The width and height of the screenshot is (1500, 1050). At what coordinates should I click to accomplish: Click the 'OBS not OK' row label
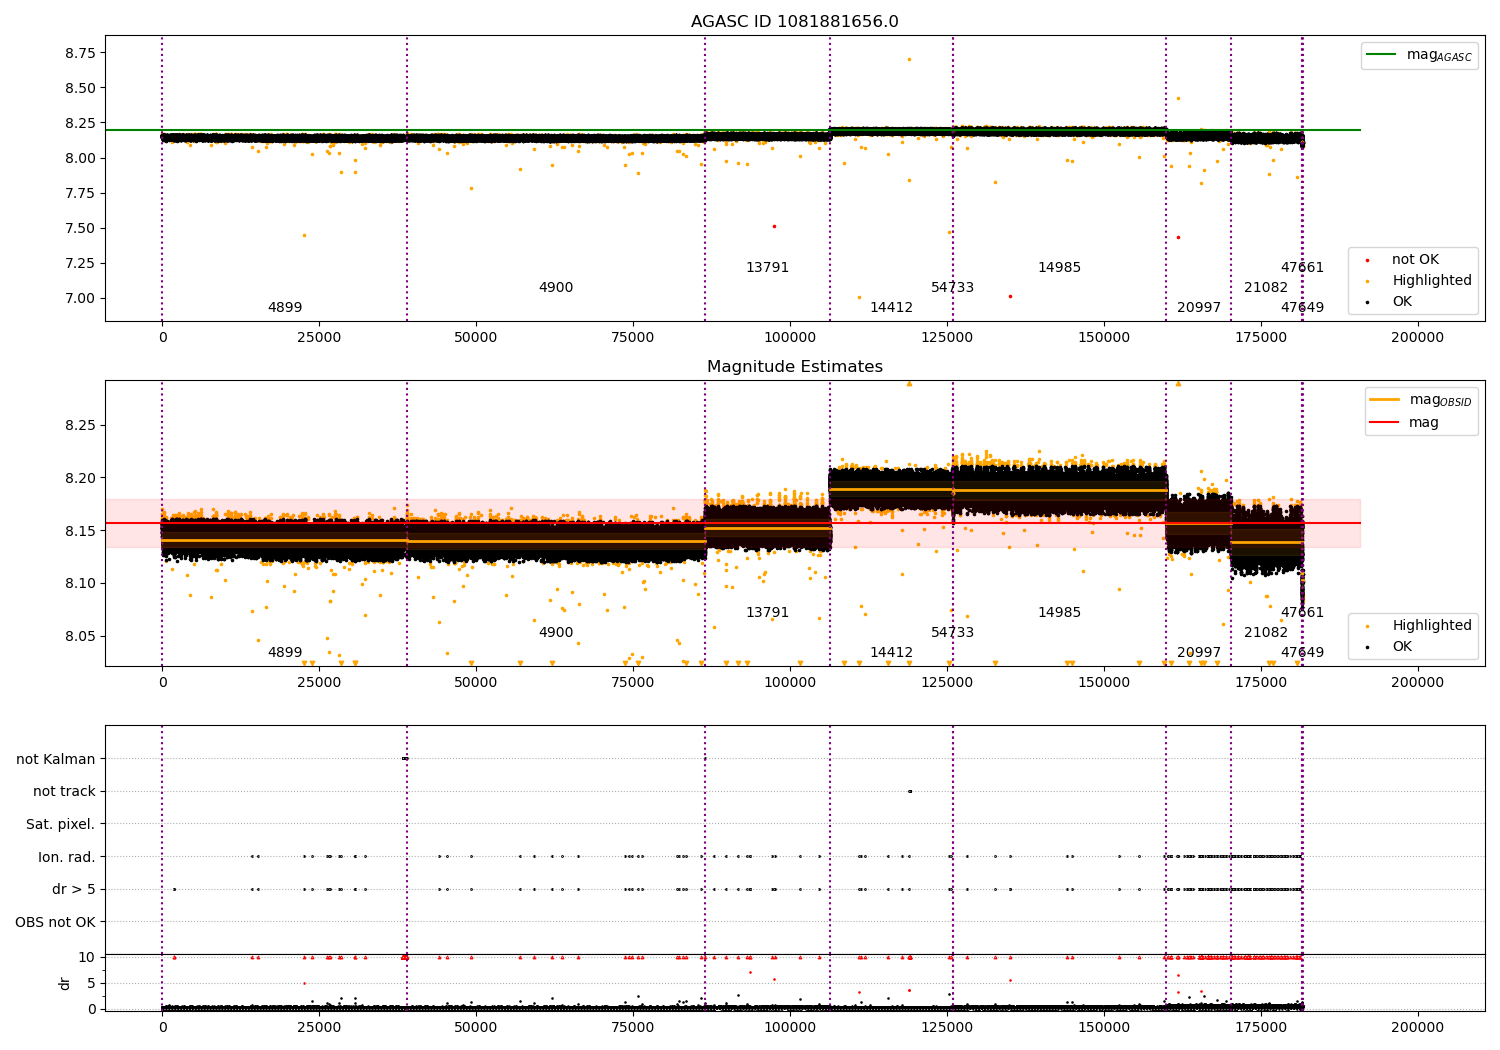(55, 922)
